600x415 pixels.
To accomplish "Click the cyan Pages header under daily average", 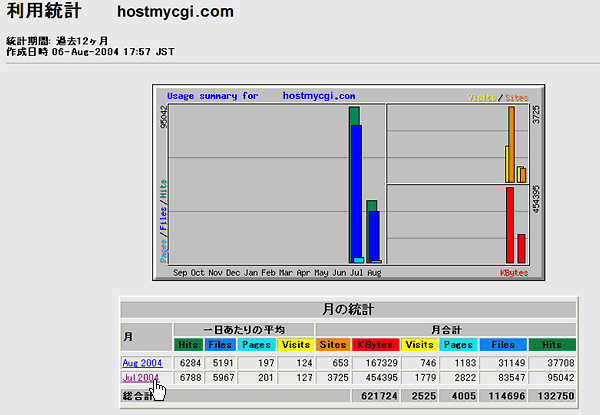I will tap(256, 345).
